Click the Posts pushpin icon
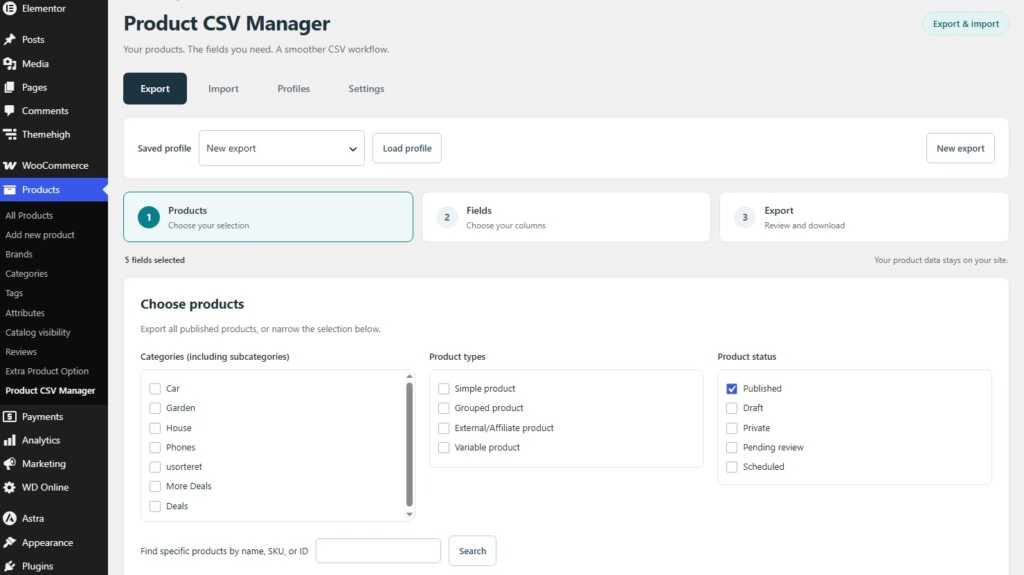Viewport: 1024px width, 575px height. tap(9, 40)
